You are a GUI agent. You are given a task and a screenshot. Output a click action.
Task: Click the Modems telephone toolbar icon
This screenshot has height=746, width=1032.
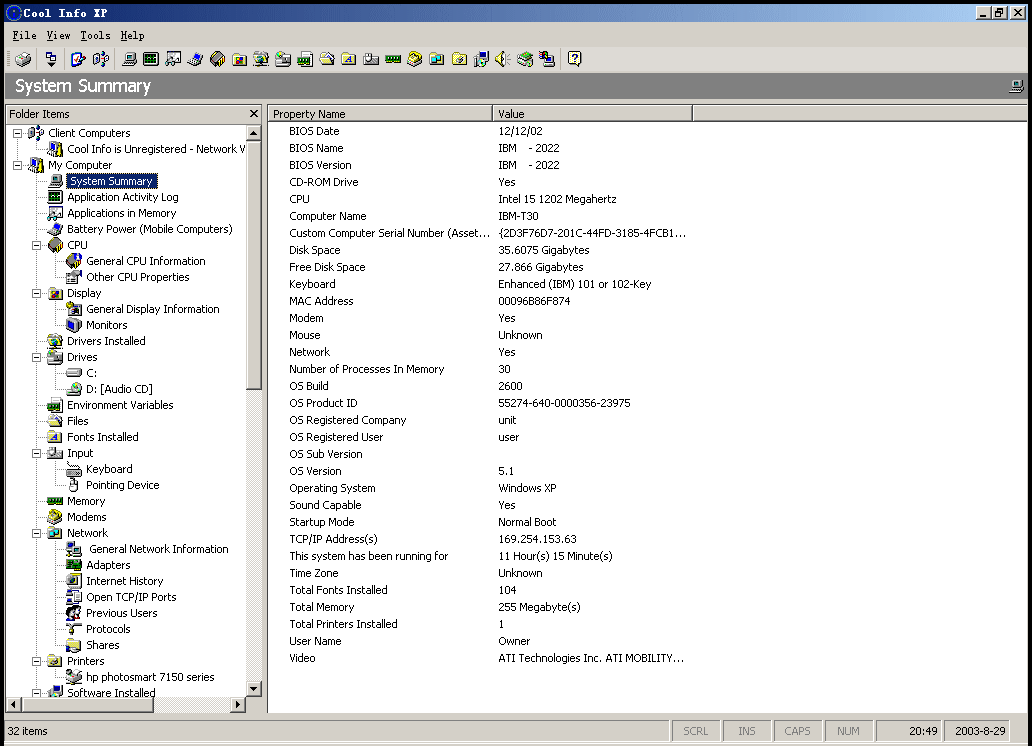click(x=415, y=59)
